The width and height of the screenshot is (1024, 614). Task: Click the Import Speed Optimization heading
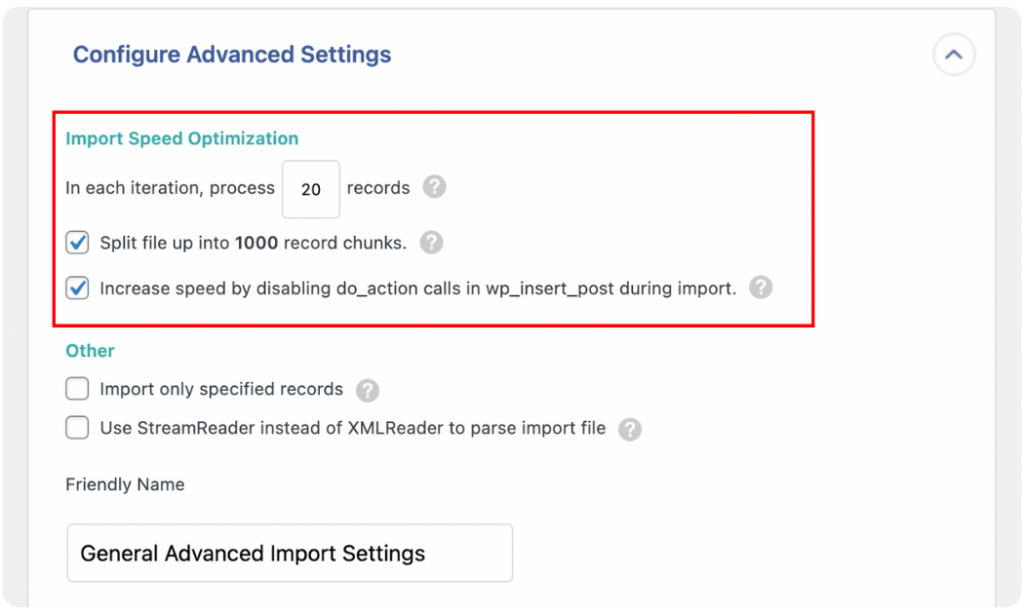tap(182, 138)
